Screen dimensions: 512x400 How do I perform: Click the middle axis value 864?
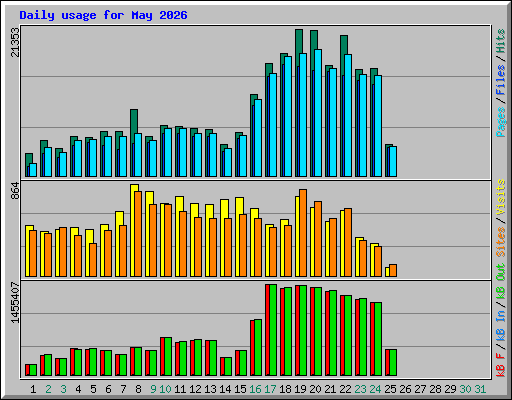(15, 191)
